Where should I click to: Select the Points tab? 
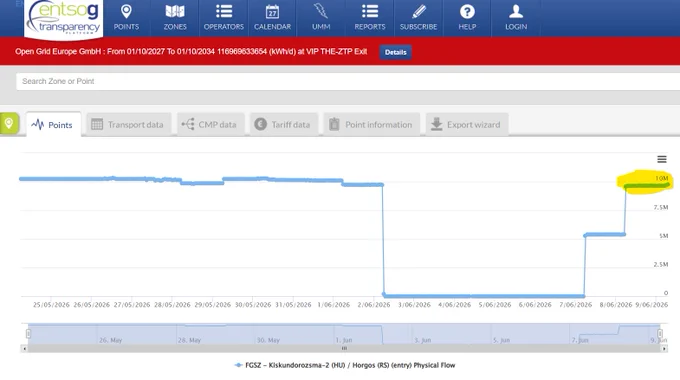(53, 124)
